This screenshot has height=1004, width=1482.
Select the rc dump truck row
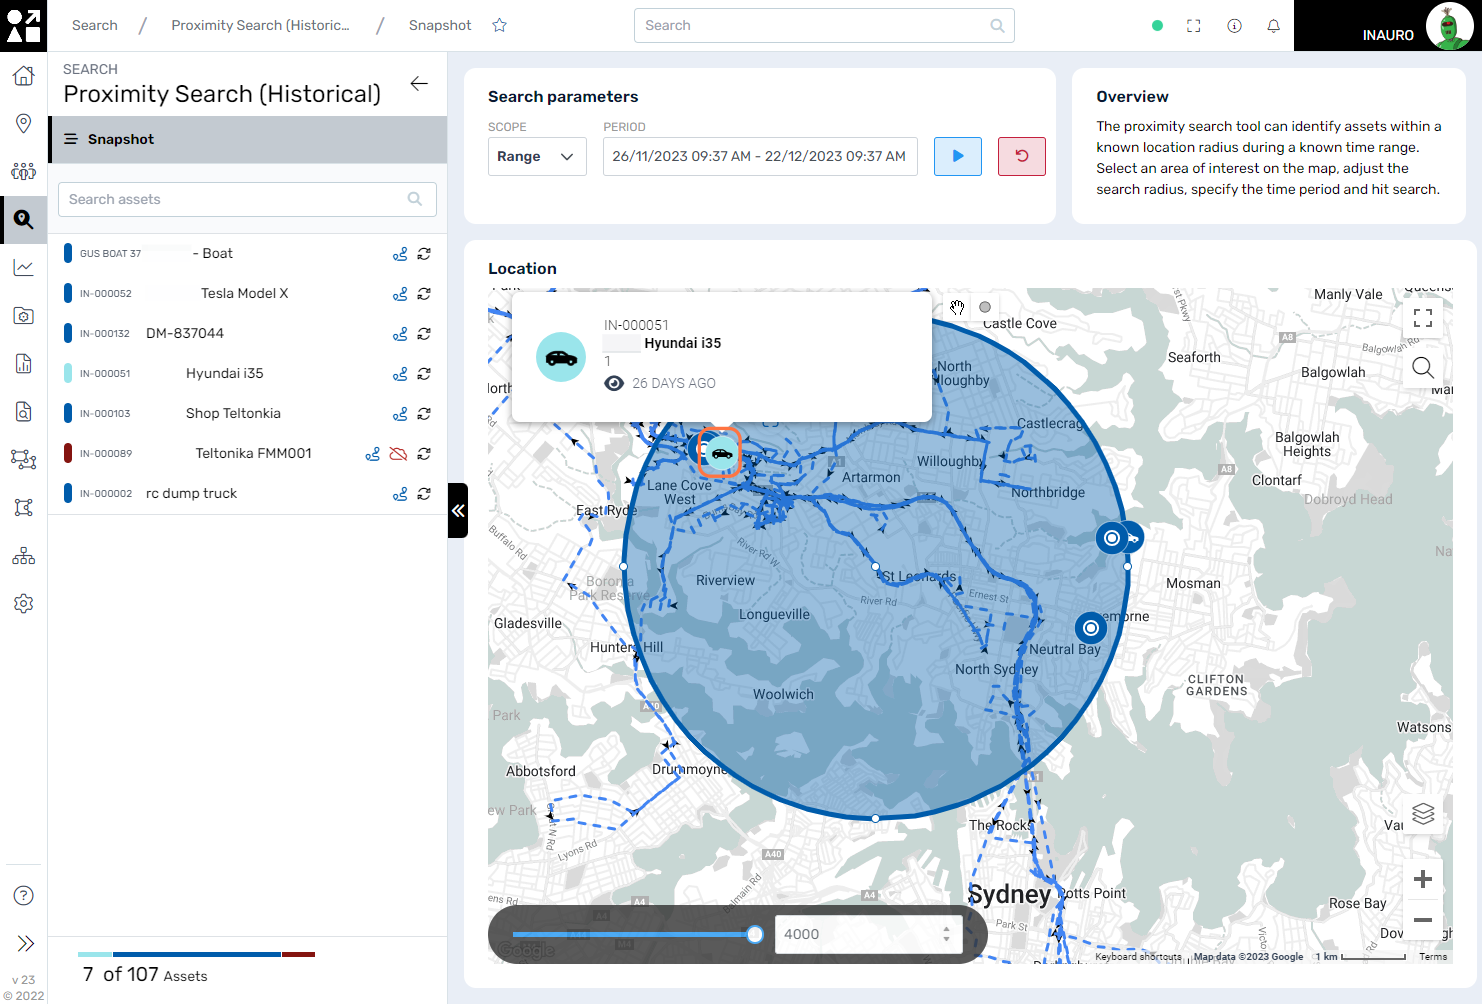(x=248, y=494)
